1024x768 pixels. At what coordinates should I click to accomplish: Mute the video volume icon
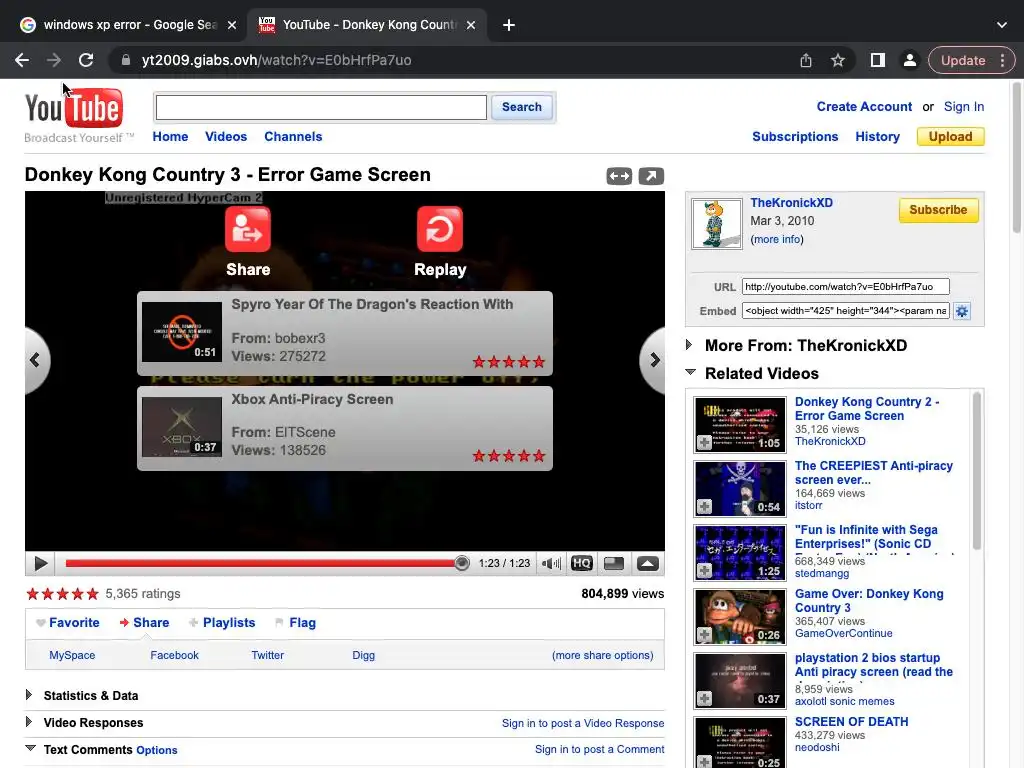[551, 564]
